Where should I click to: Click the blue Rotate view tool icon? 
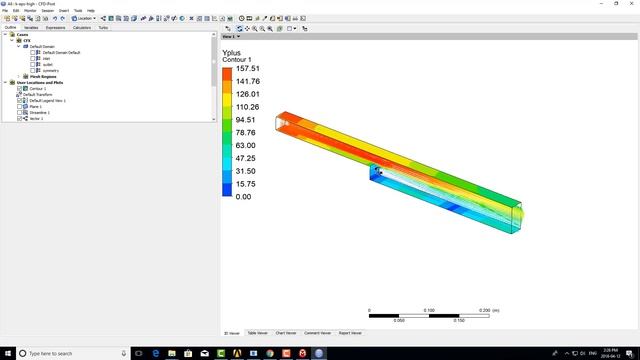point(240,29)
